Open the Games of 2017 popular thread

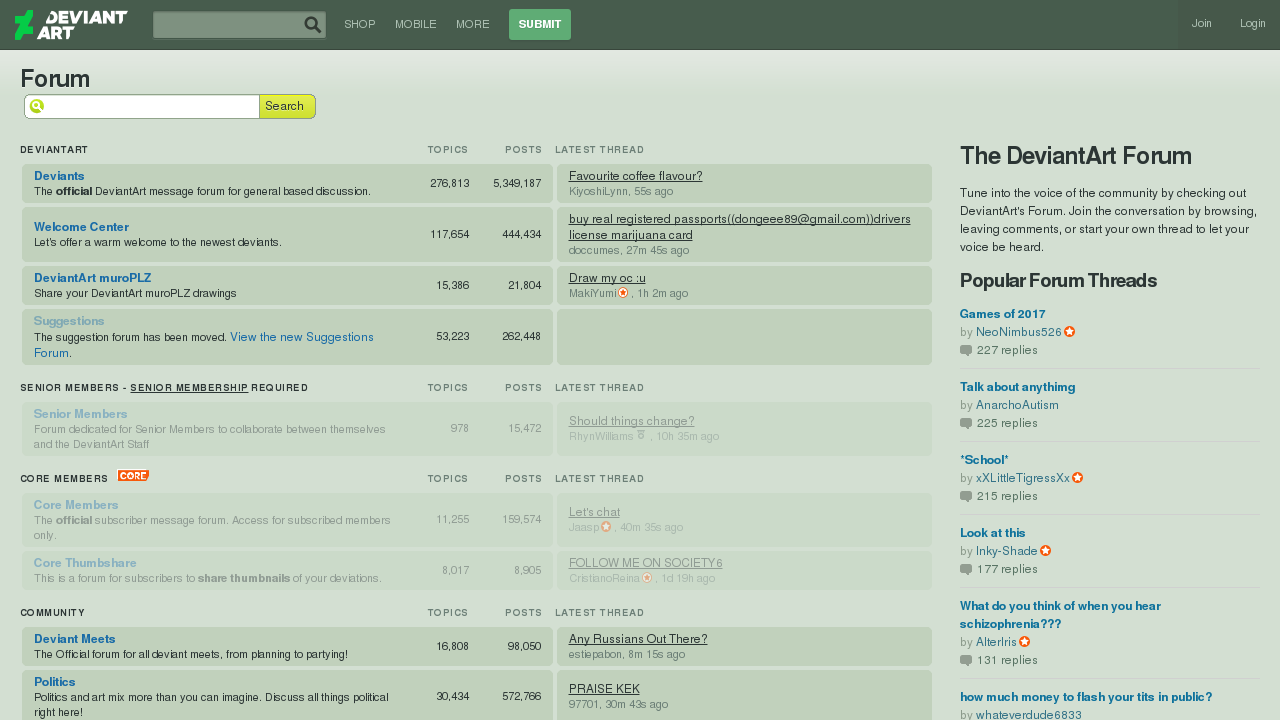pos(1003,314)
